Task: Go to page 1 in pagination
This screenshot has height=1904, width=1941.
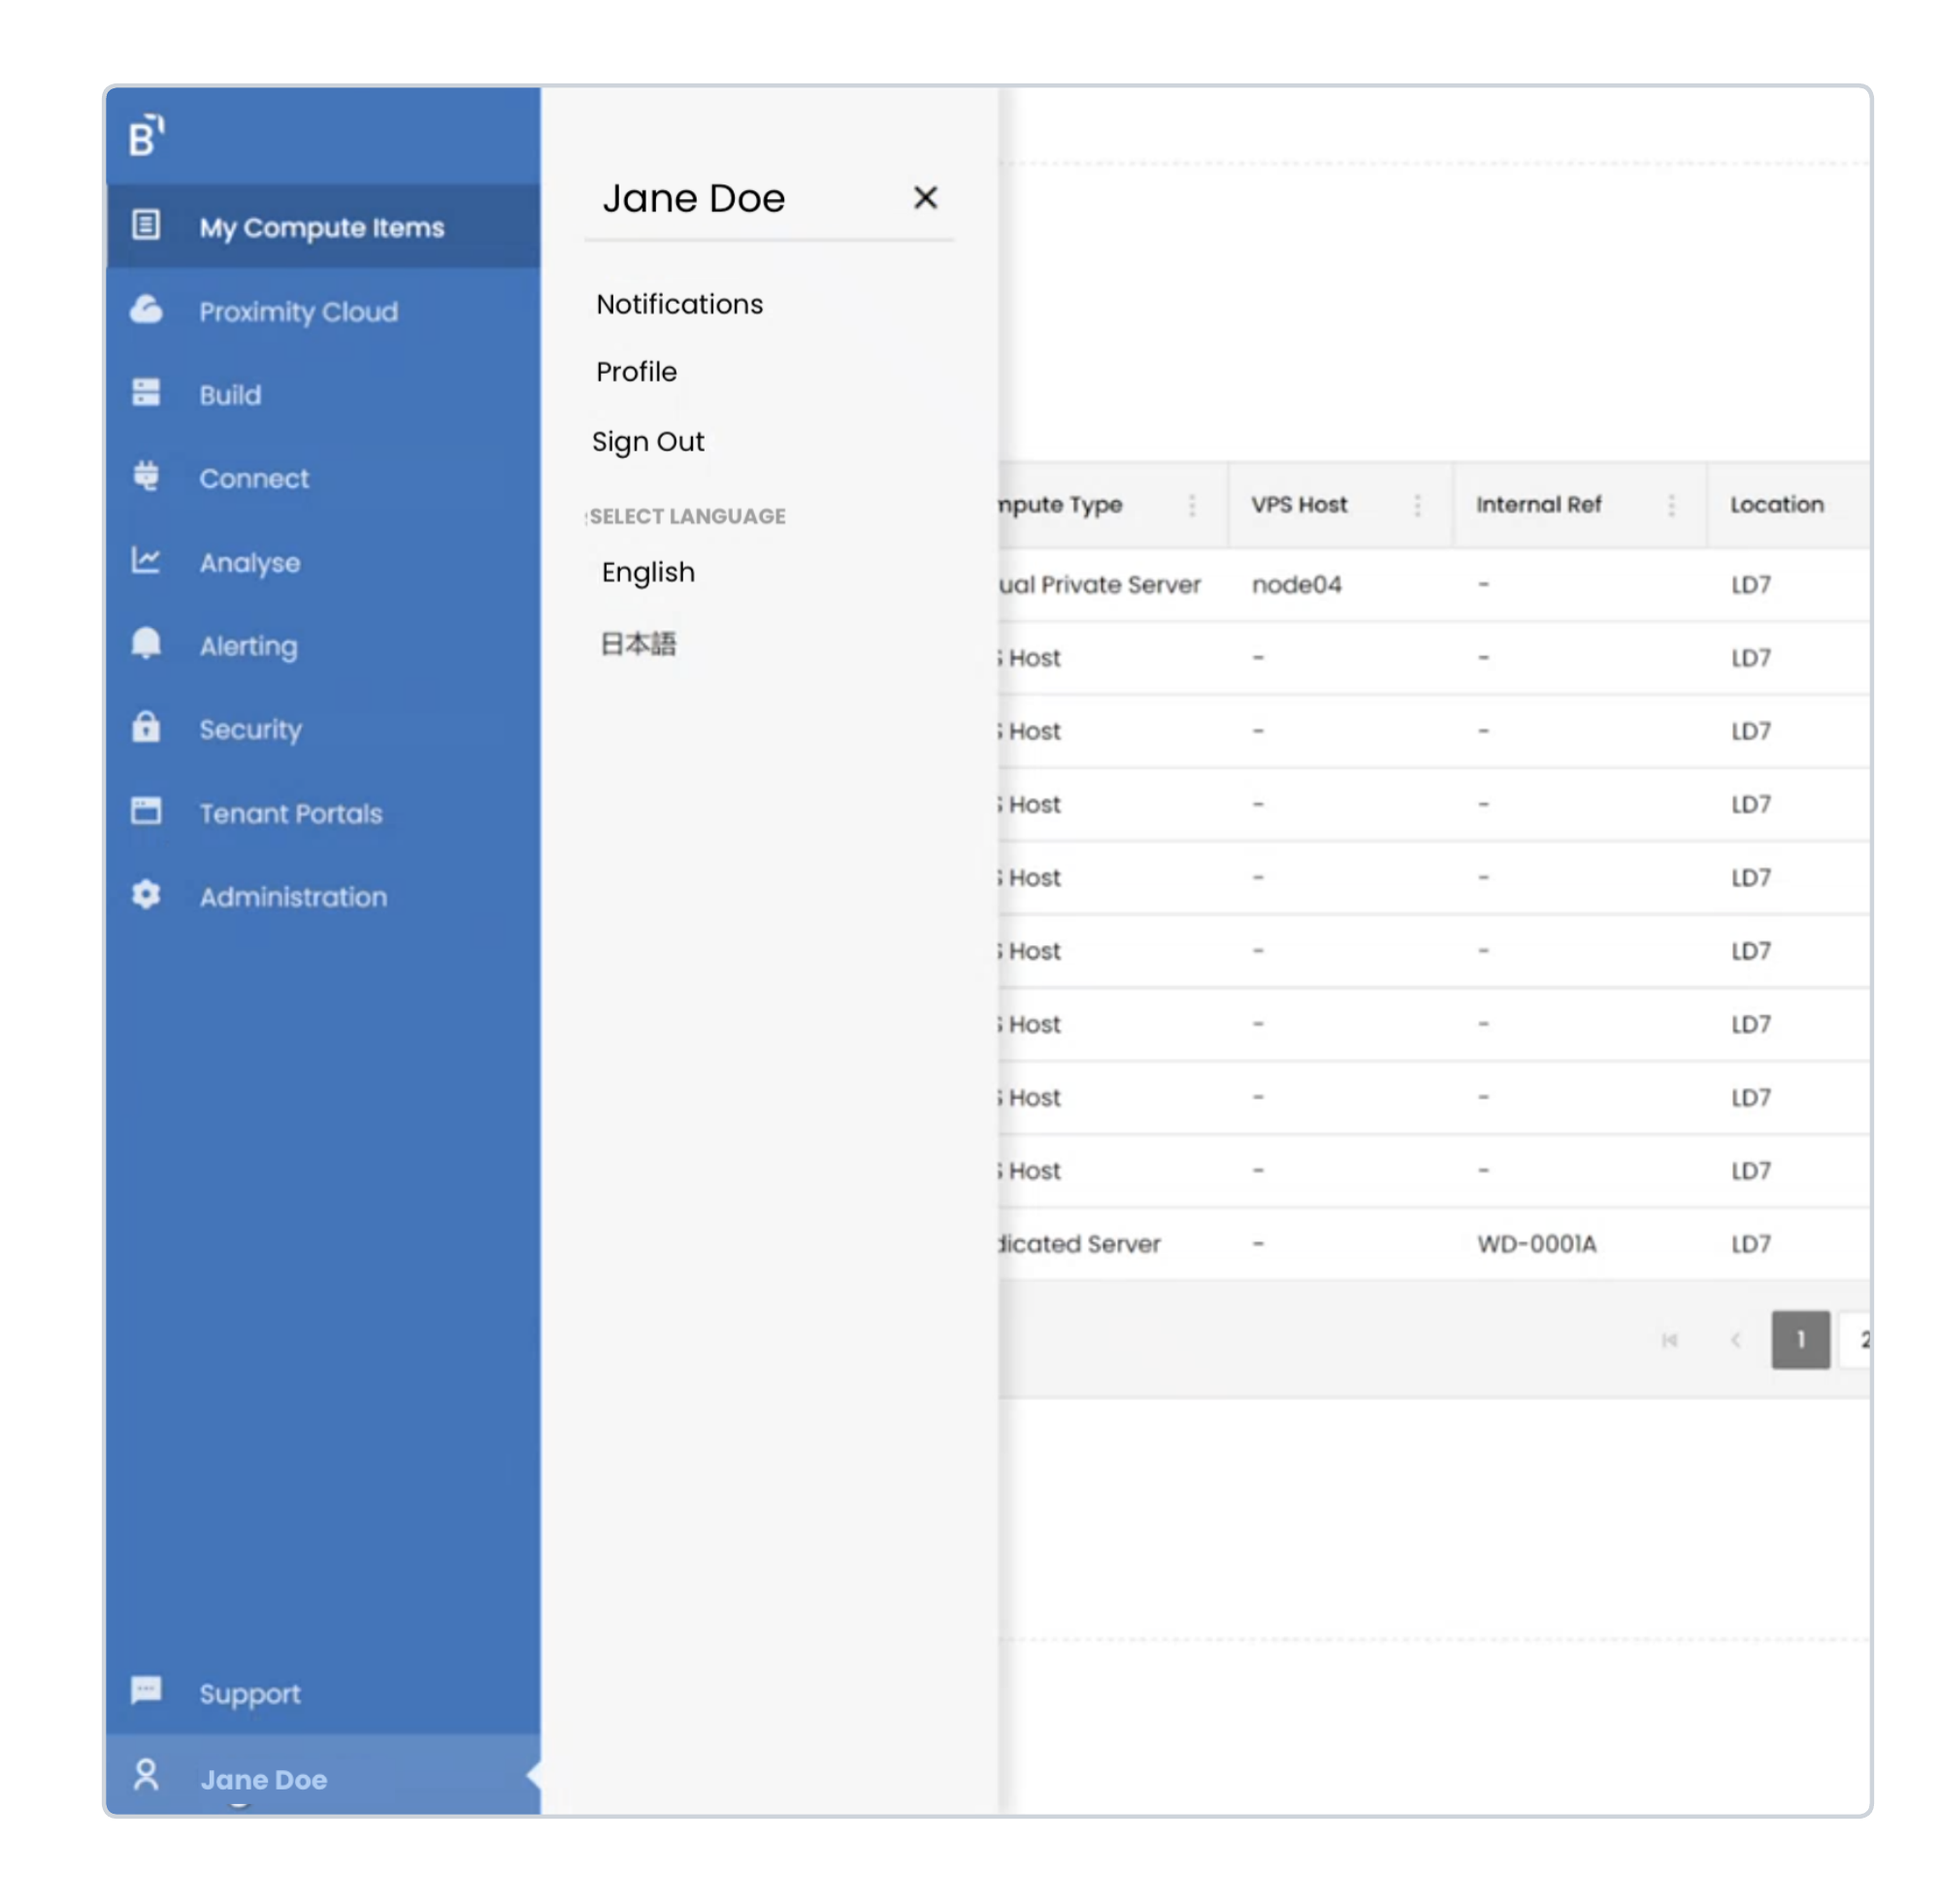Action: click(1801, 1340)
